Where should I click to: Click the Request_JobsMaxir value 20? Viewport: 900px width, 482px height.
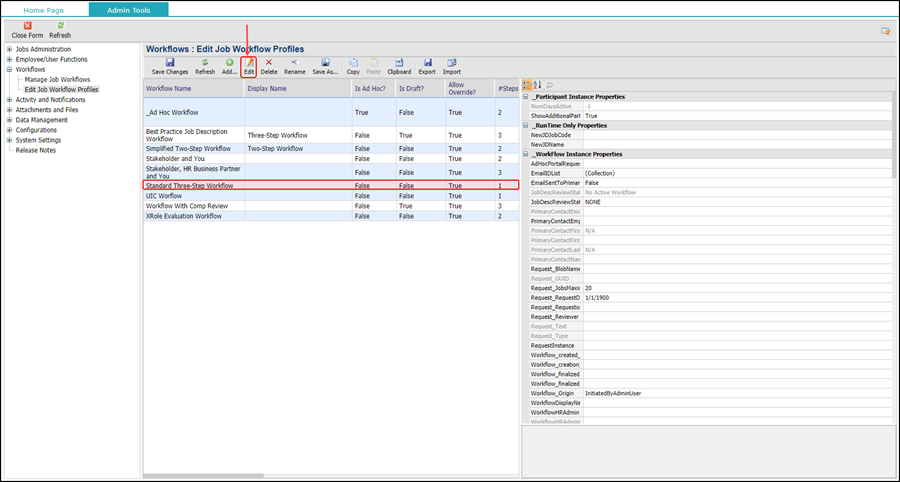click(x=737, y=288)
